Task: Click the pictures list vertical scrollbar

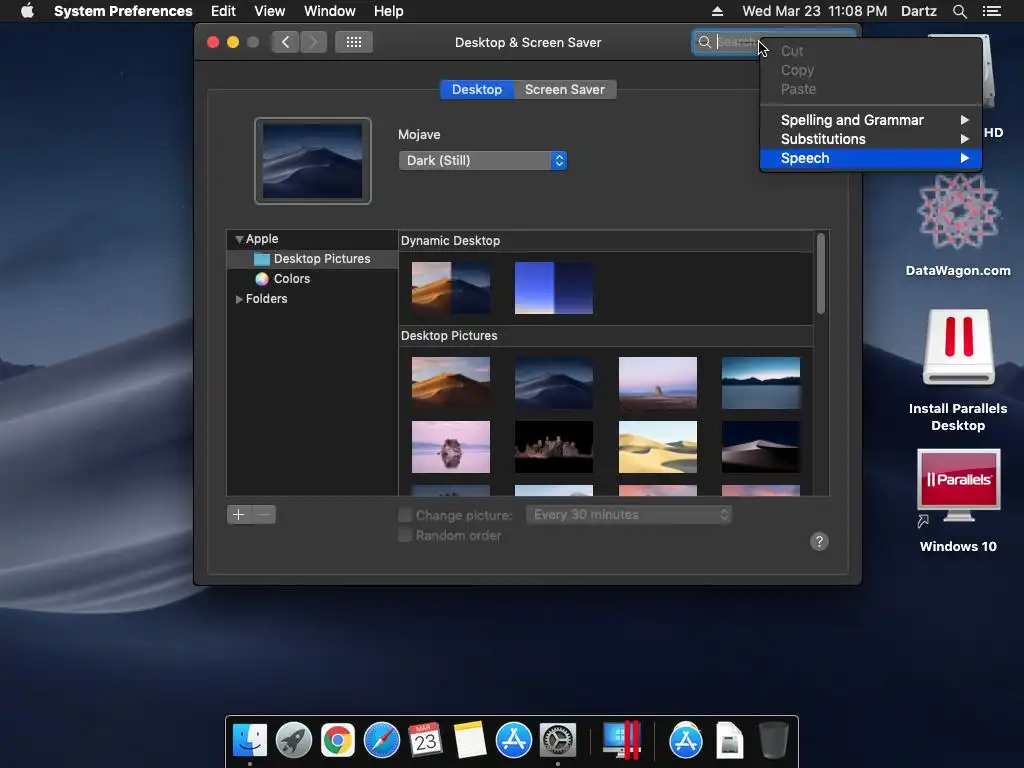Action: [821, 274]
